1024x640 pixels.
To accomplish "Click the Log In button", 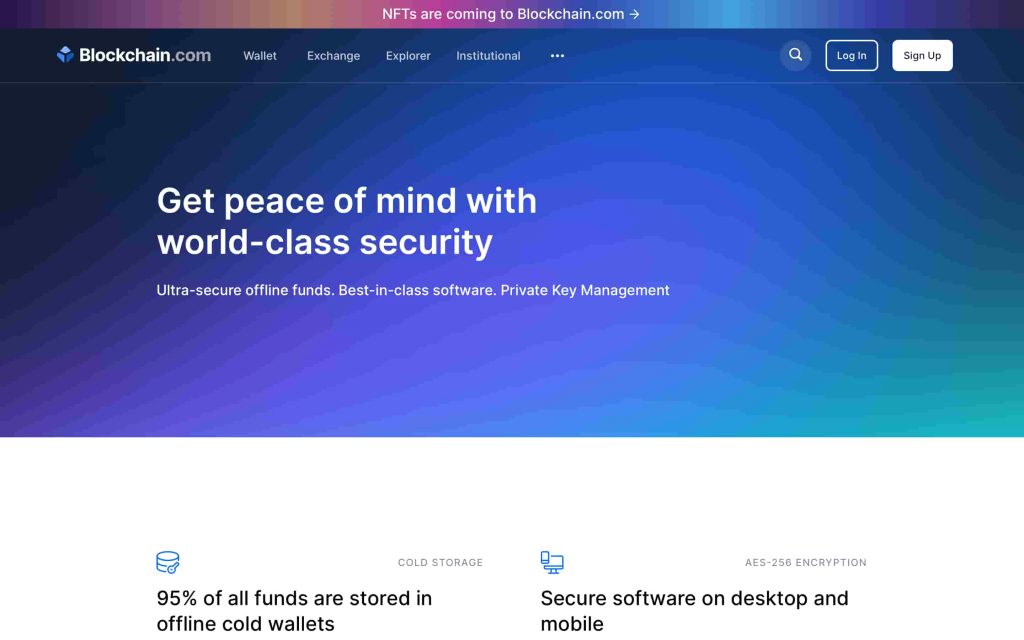I will (x=851, y=55).
